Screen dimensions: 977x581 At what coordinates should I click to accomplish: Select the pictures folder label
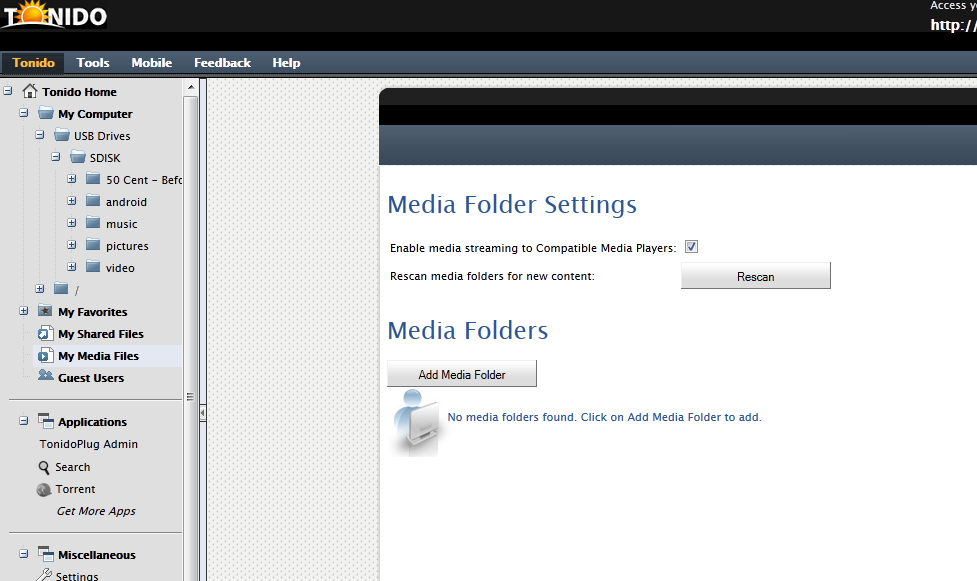coord(127,246)
